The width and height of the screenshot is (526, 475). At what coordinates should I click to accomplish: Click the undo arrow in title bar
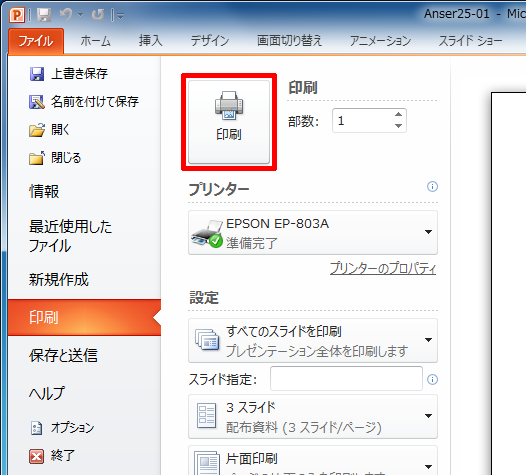[x=66, y=15]
